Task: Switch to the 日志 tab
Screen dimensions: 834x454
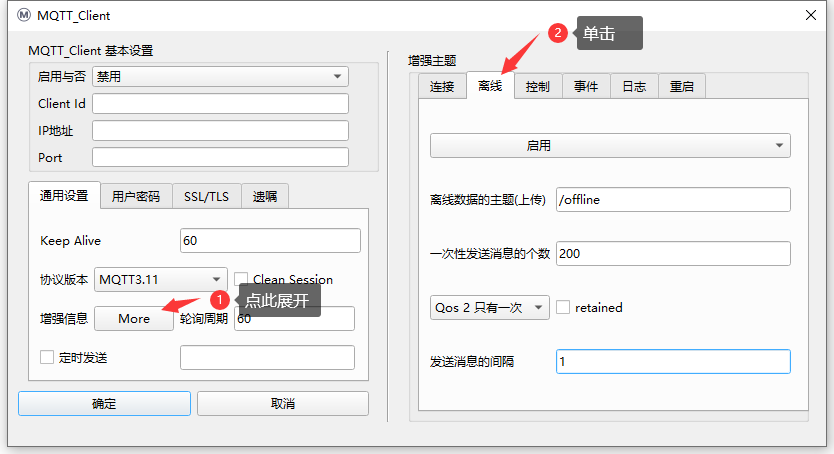Action: (634, 87)
